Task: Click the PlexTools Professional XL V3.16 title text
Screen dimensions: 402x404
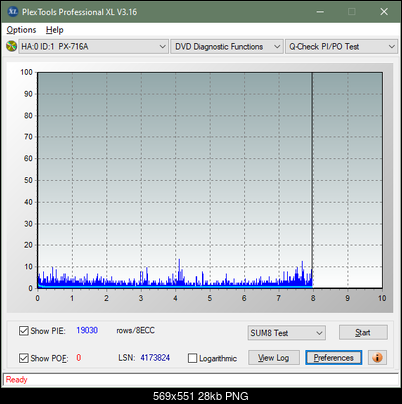Action: [79, 12]
